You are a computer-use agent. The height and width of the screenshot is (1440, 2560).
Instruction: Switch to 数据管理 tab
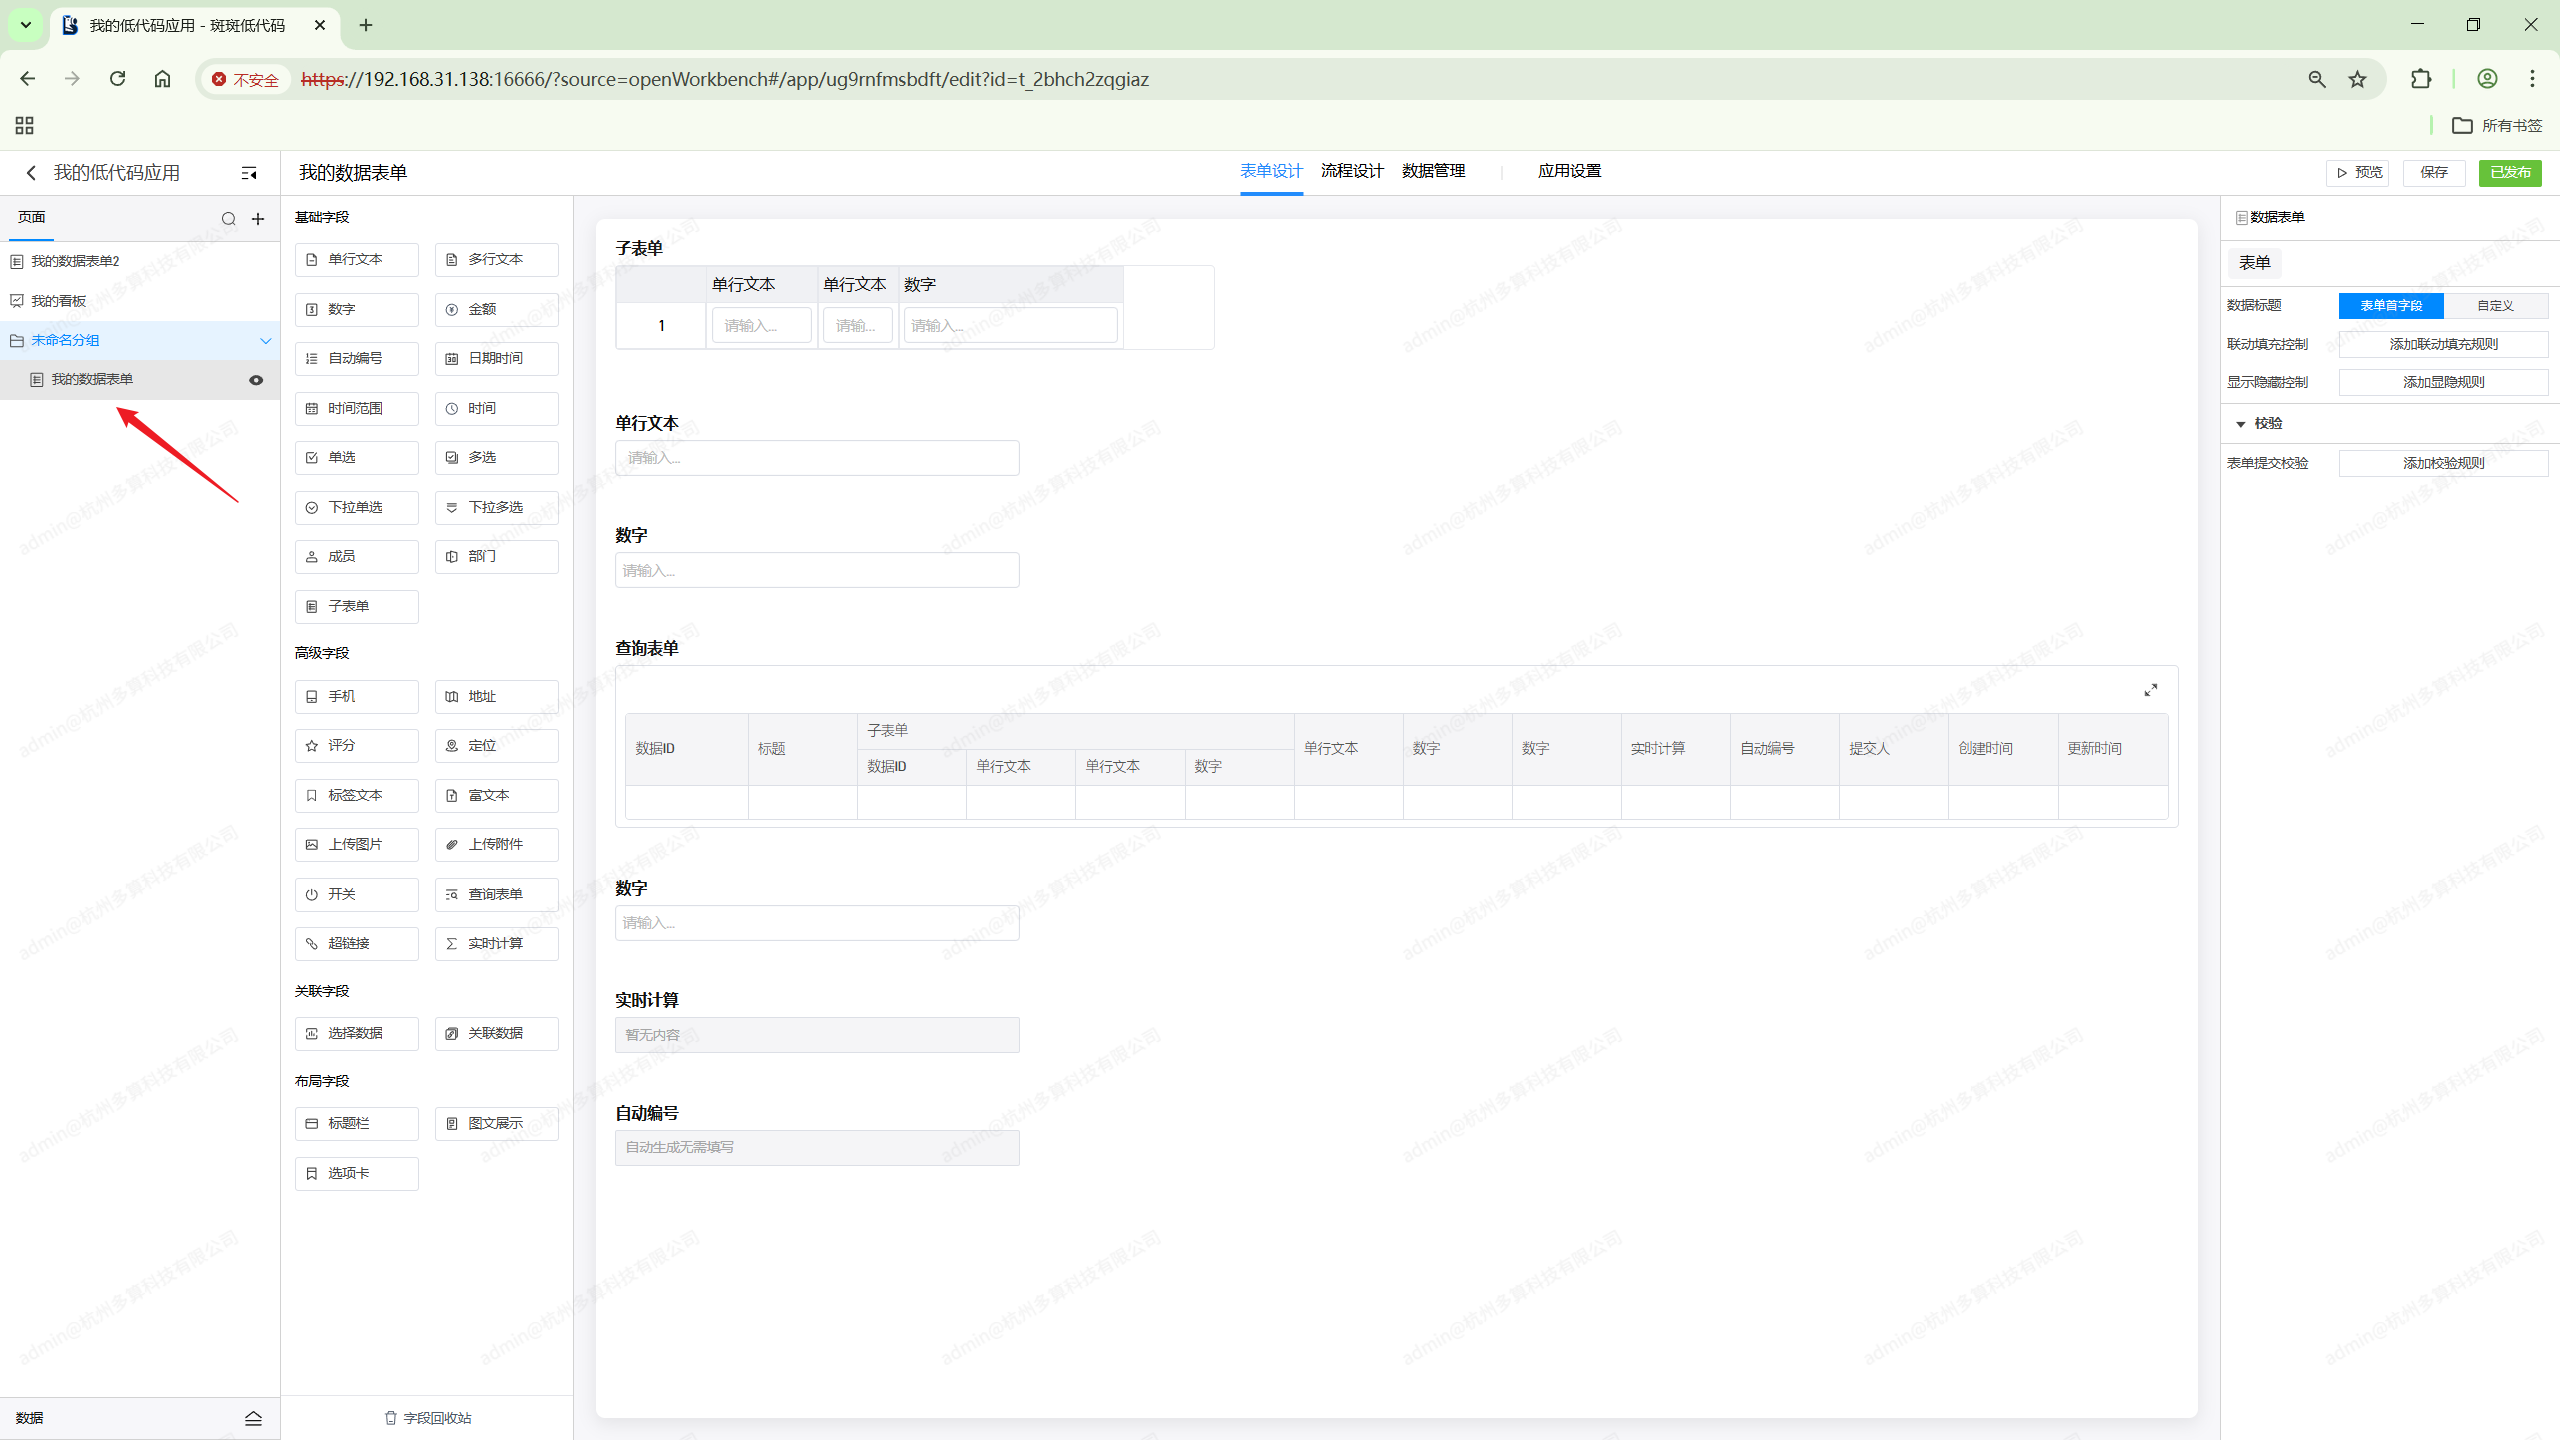[1432, 172]
